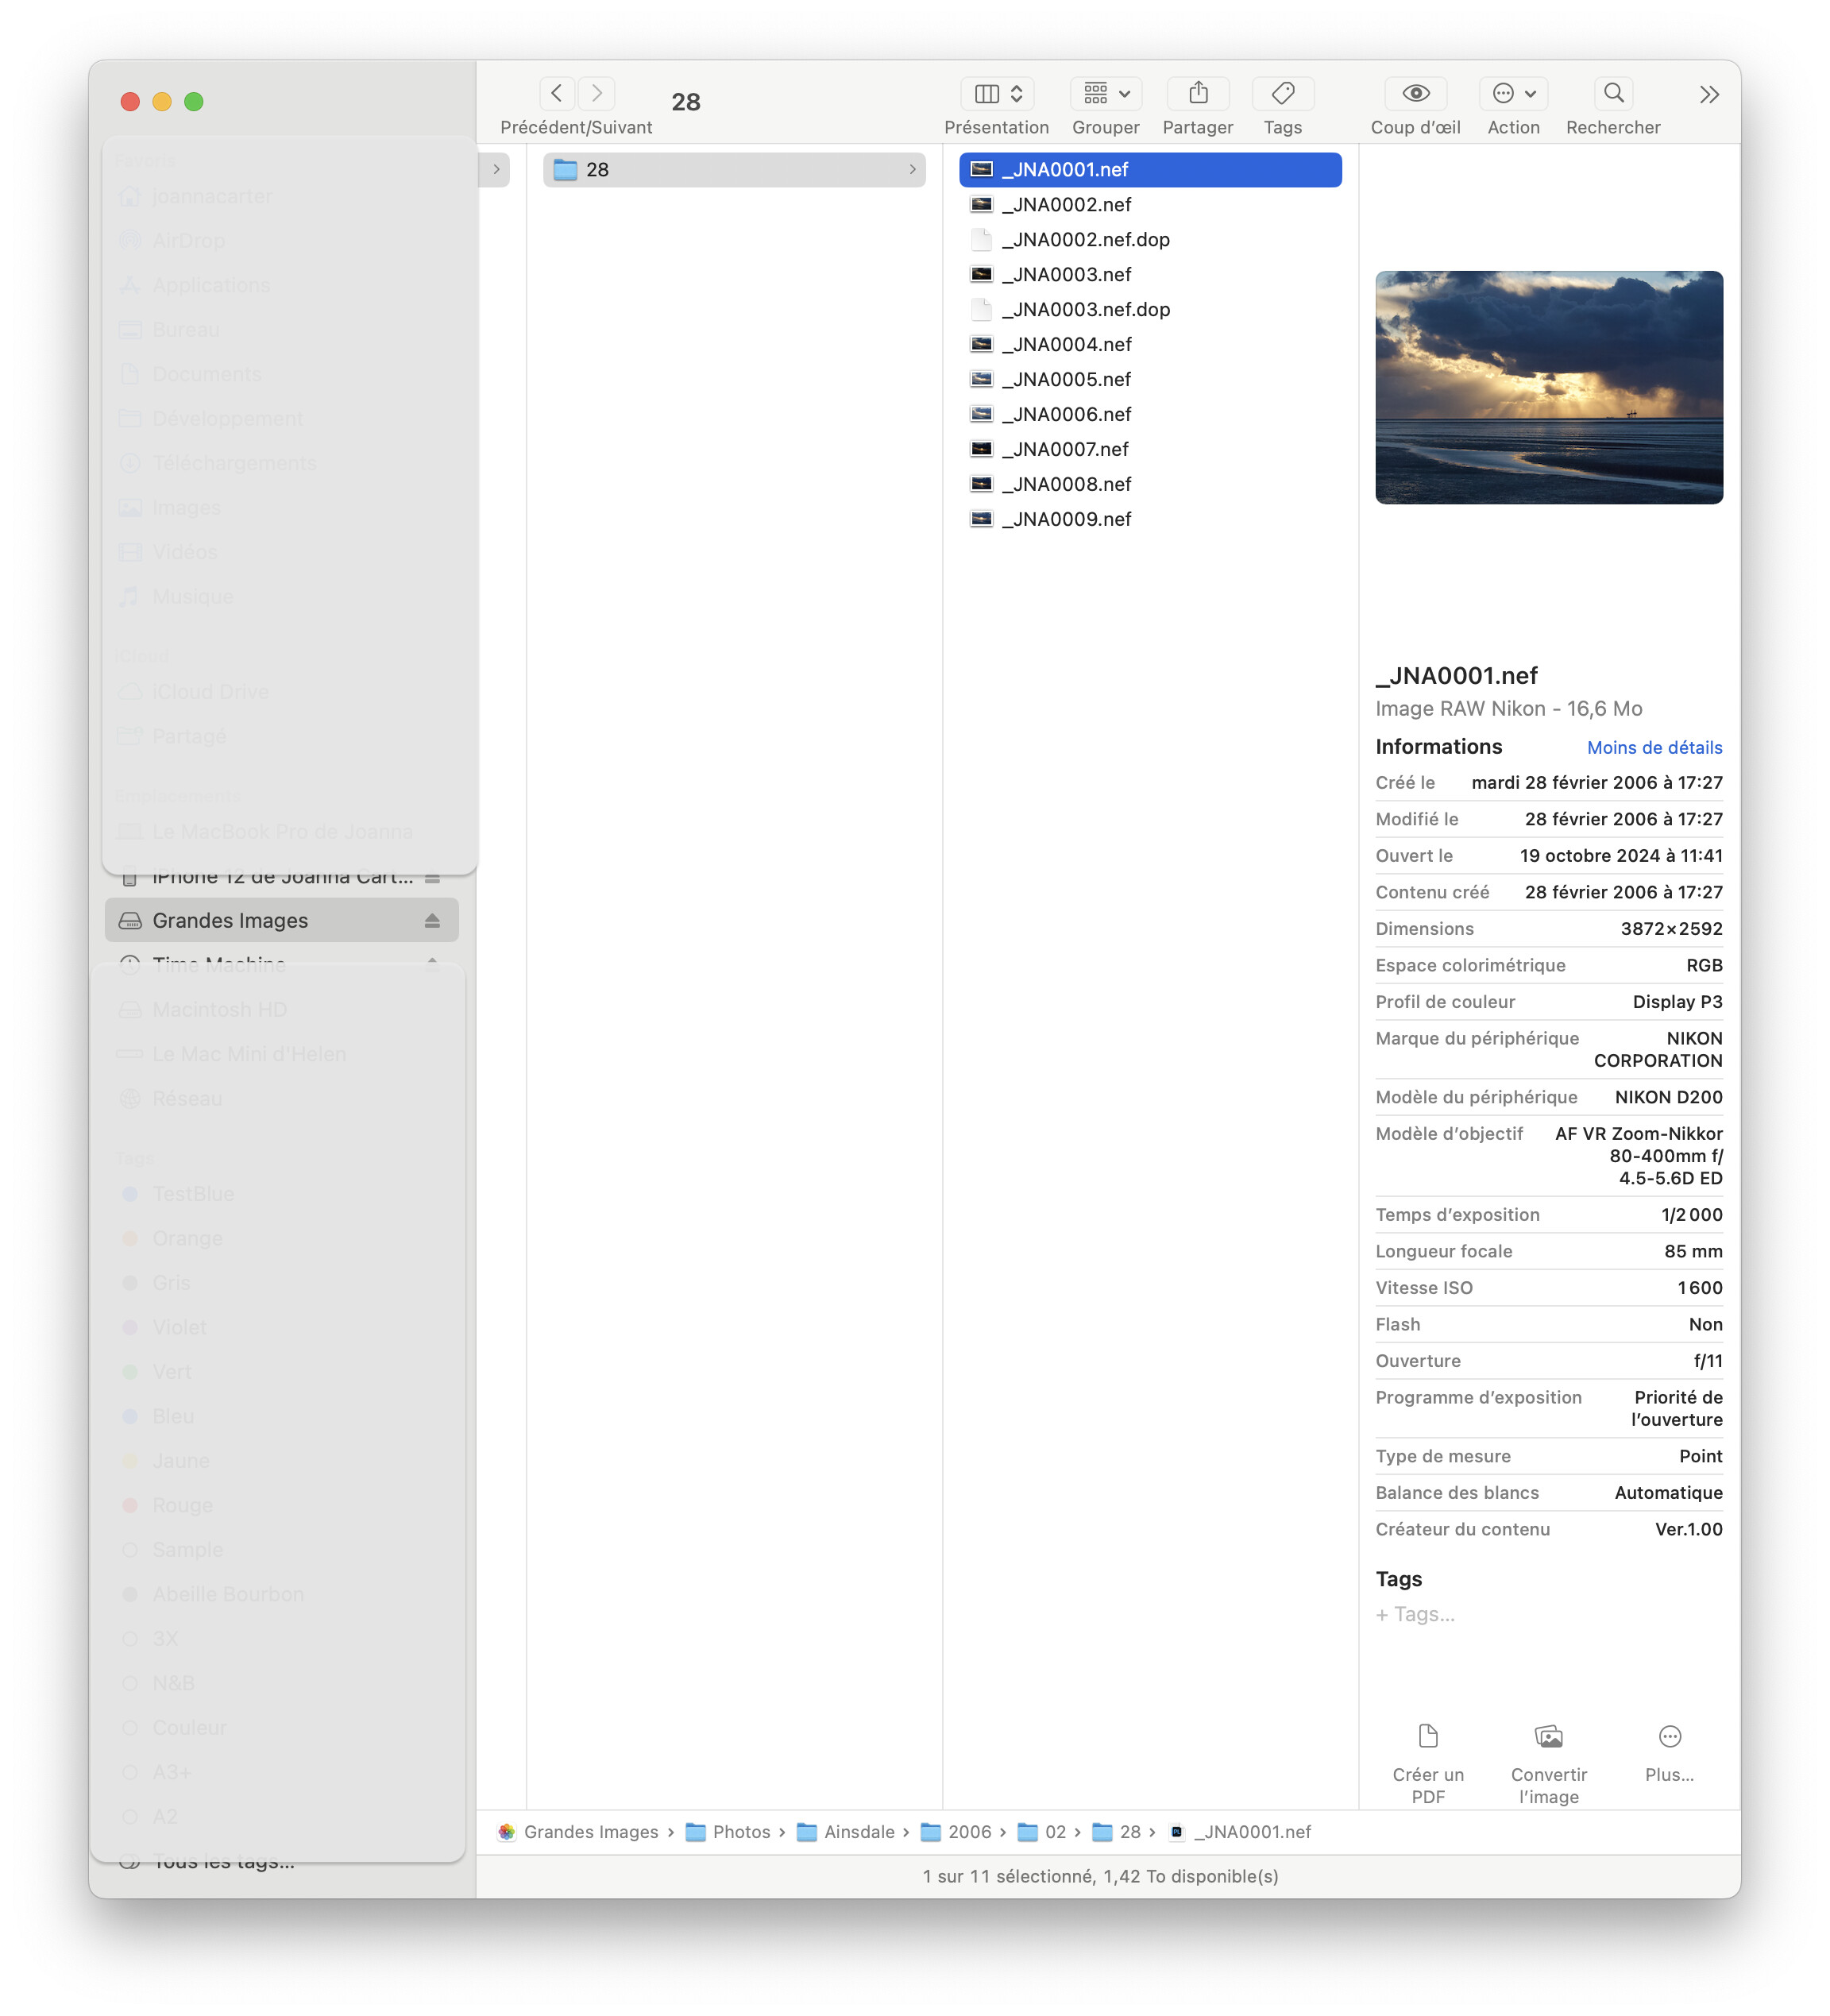The image size is (1830, 2016).
Task: Select file _JNA0003.nef.dop
Action: click(1150, 310)
